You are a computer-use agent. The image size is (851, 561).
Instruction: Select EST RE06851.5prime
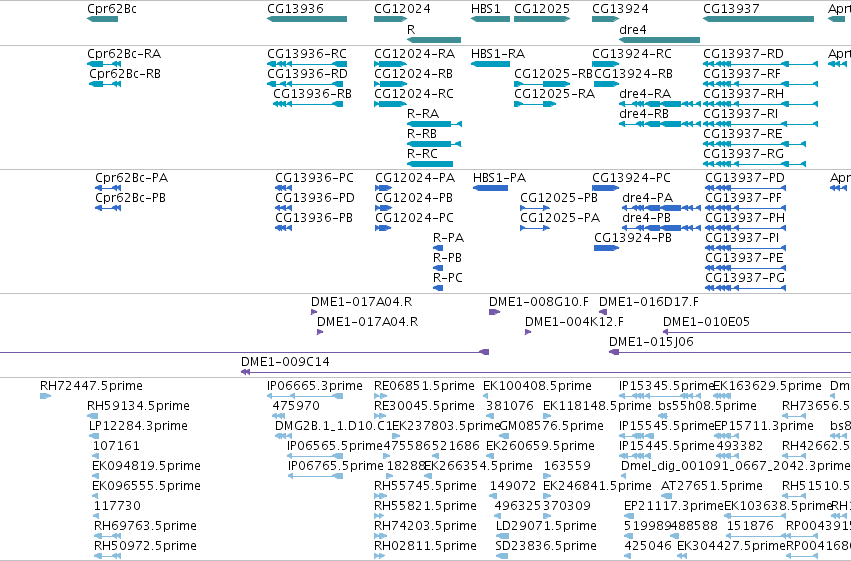380,396
